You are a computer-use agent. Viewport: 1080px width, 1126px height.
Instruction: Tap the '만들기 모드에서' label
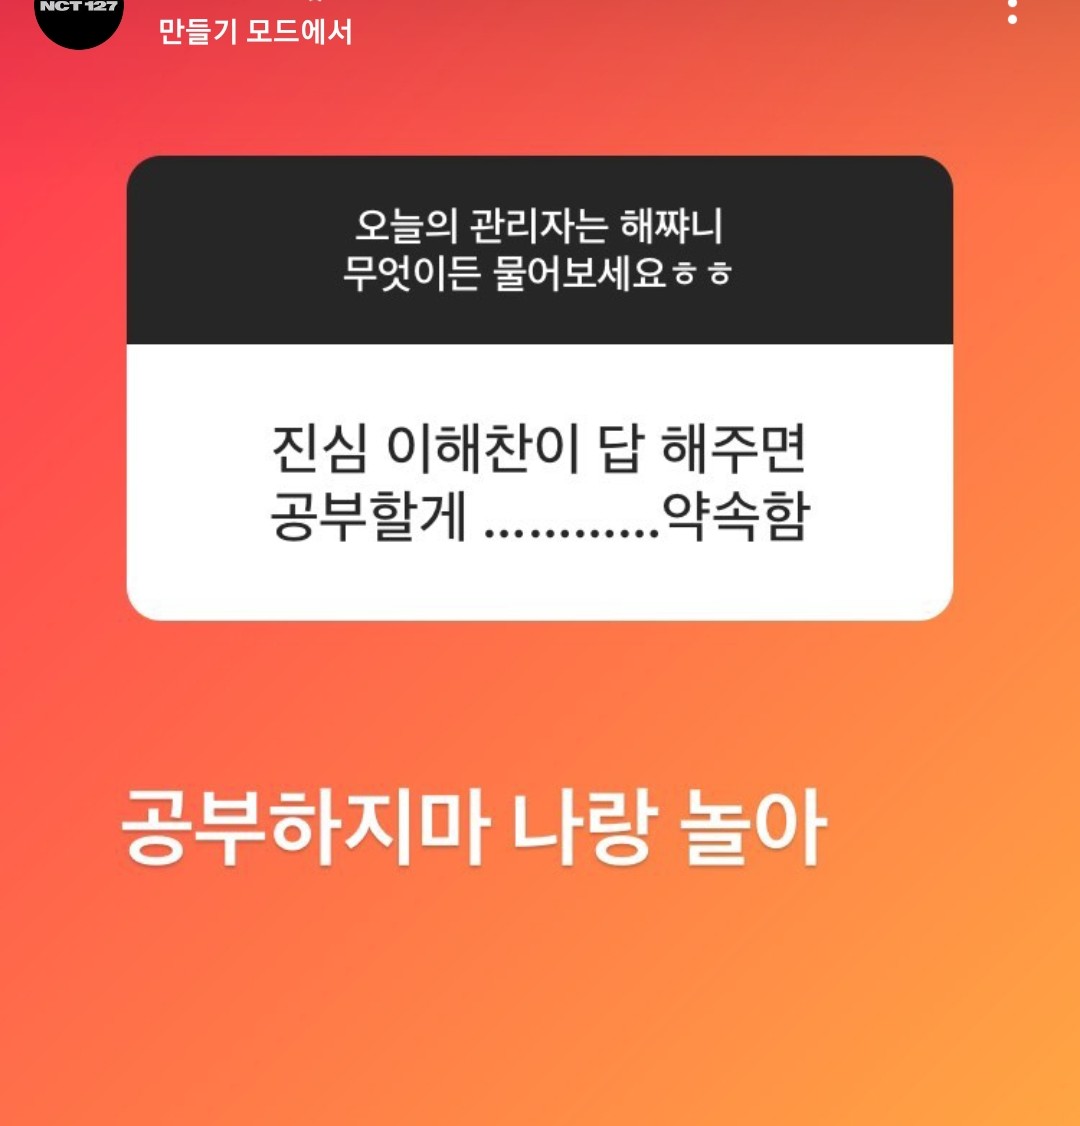click(x=255, y=32)
